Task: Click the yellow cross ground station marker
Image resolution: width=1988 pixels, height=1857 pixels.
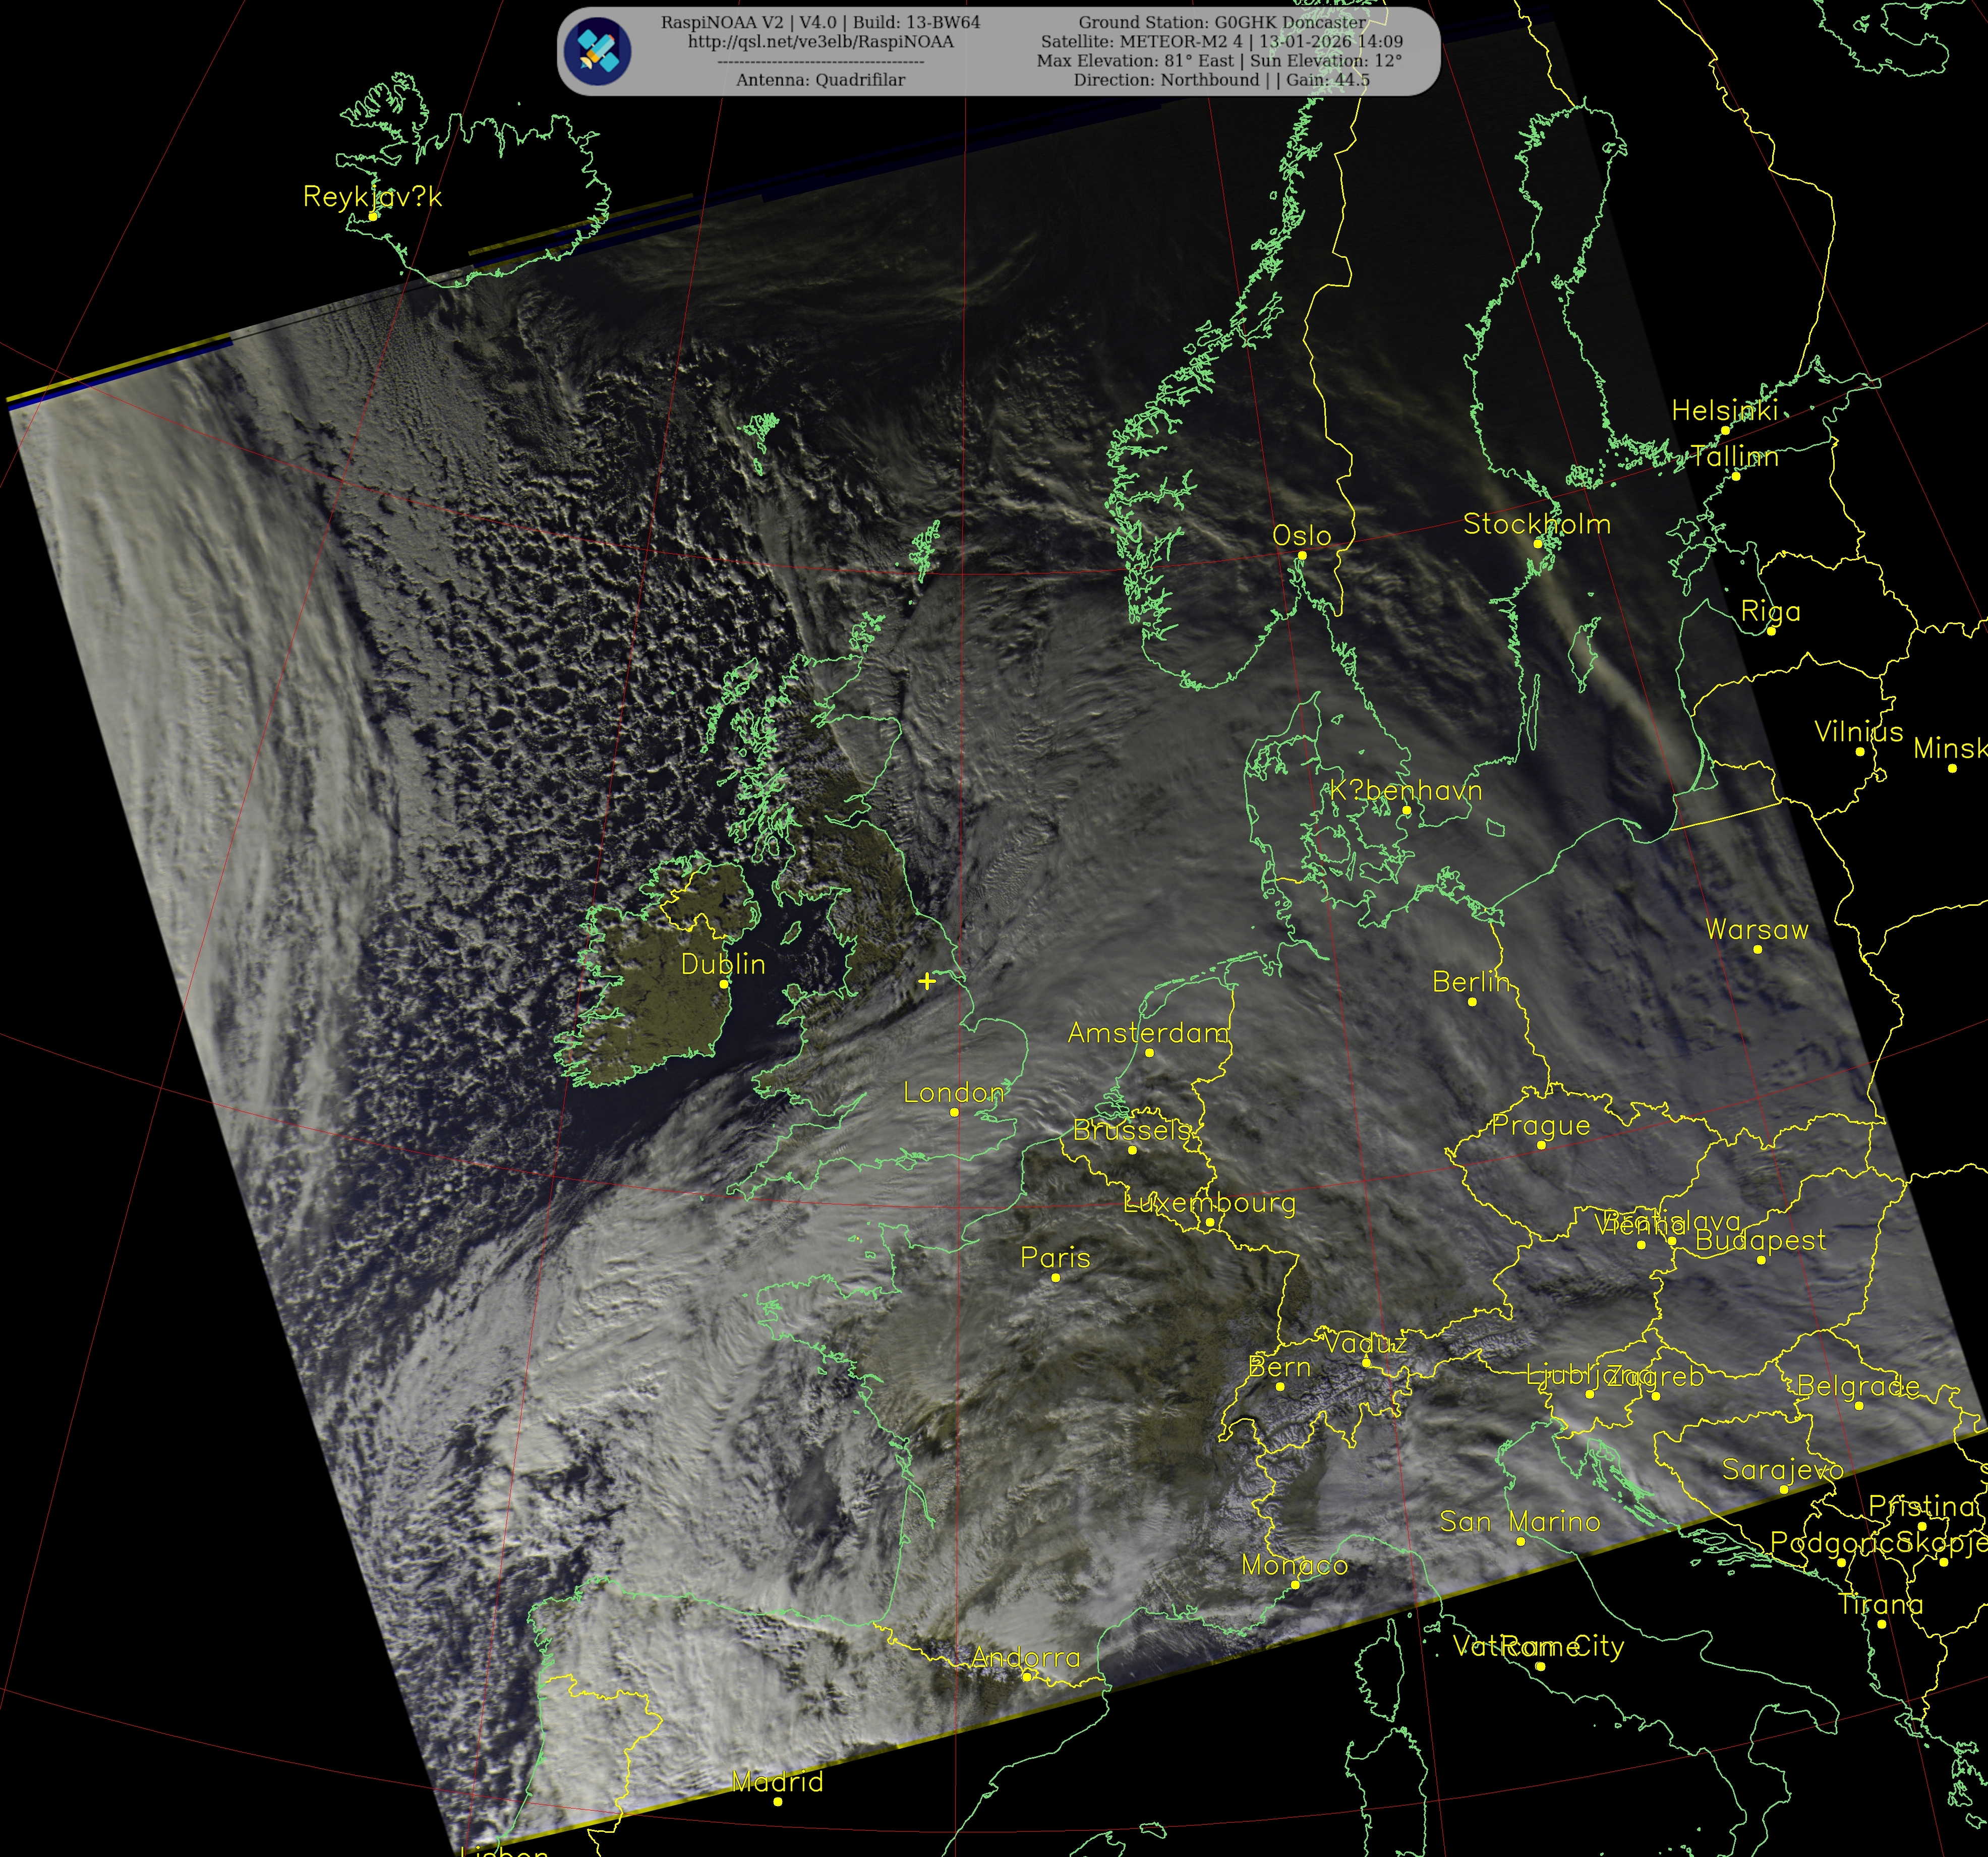Action: point(927,981)
